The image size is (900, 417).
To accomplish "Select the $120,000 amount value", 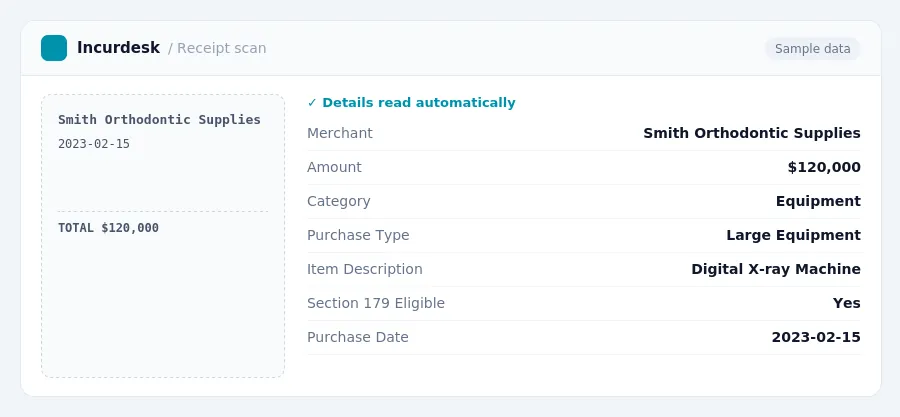I will click(x=824, y=167).
